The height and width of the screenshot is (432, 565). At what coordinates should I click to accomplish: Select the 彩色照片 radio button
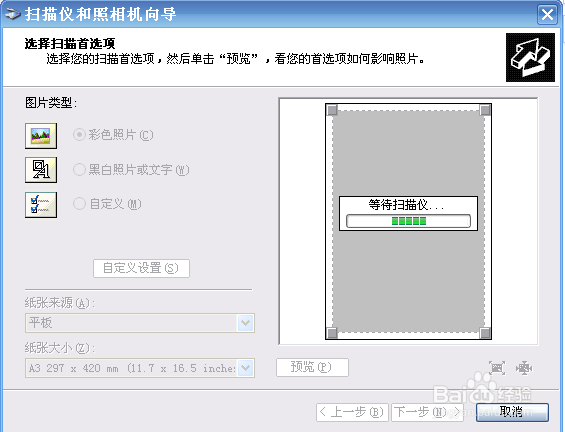tap(79, 135)
